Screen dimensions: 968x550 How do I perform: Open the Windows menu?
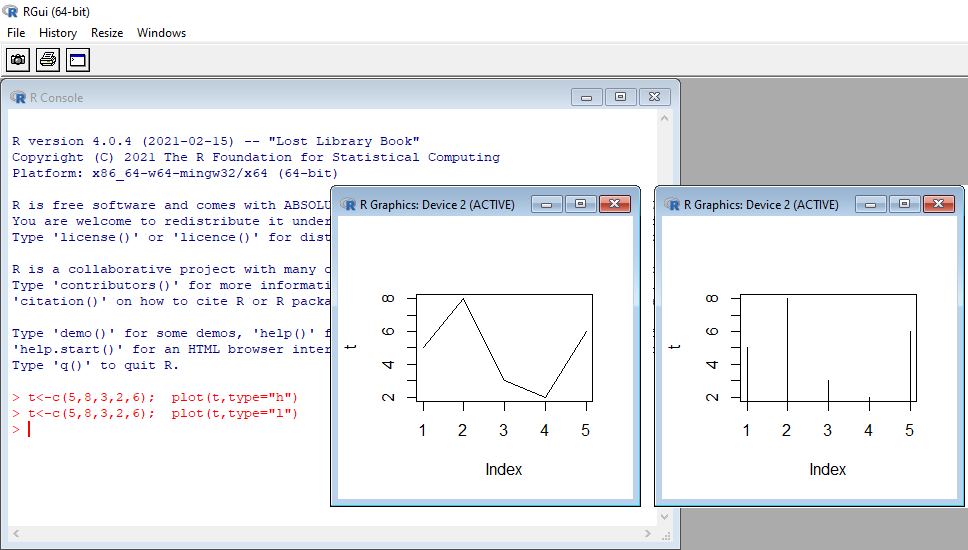[x=161, y=33]
